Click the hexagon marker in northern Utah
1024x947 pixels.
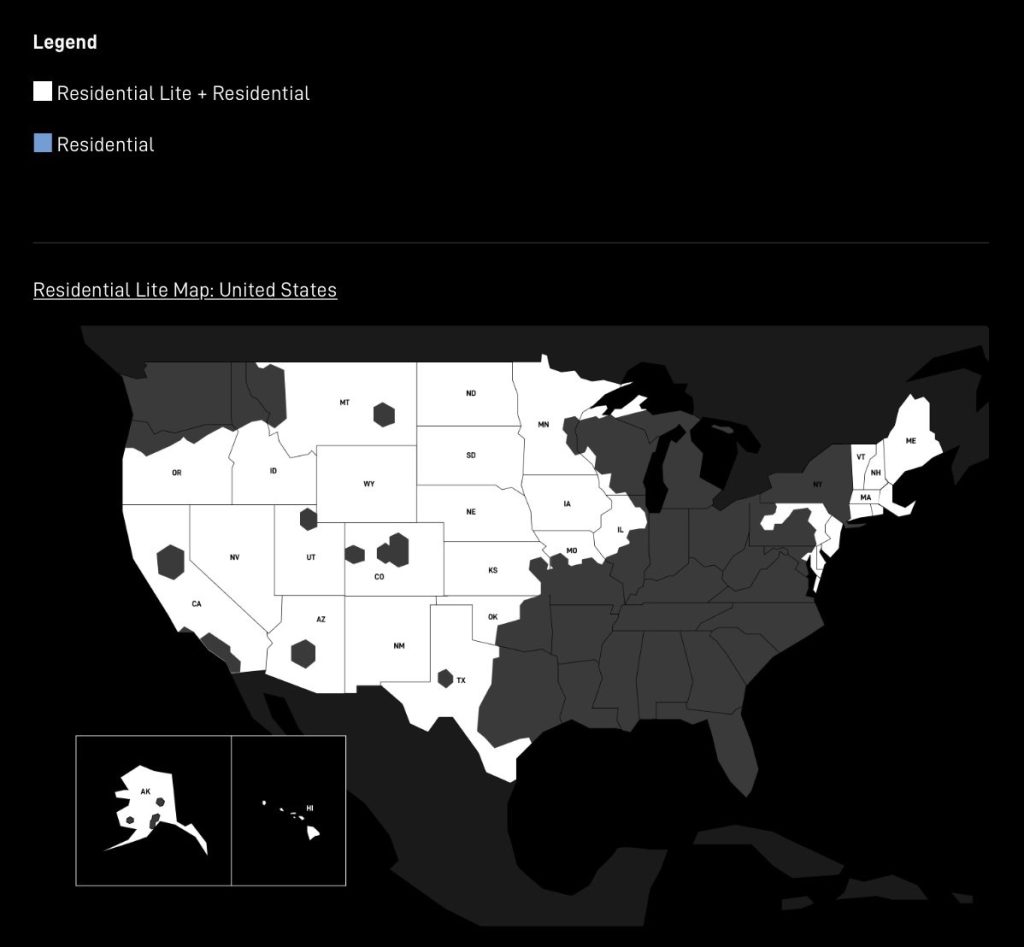308,519
